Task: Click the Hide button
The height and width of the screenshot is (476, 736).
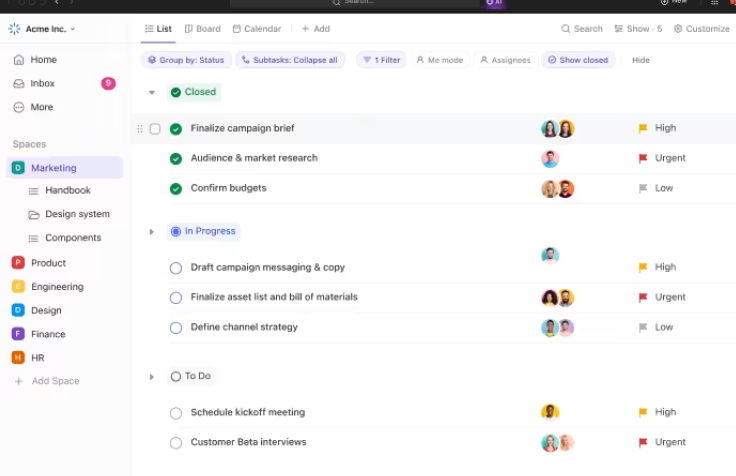Action: pyautogui.click(x=641, y=60)
